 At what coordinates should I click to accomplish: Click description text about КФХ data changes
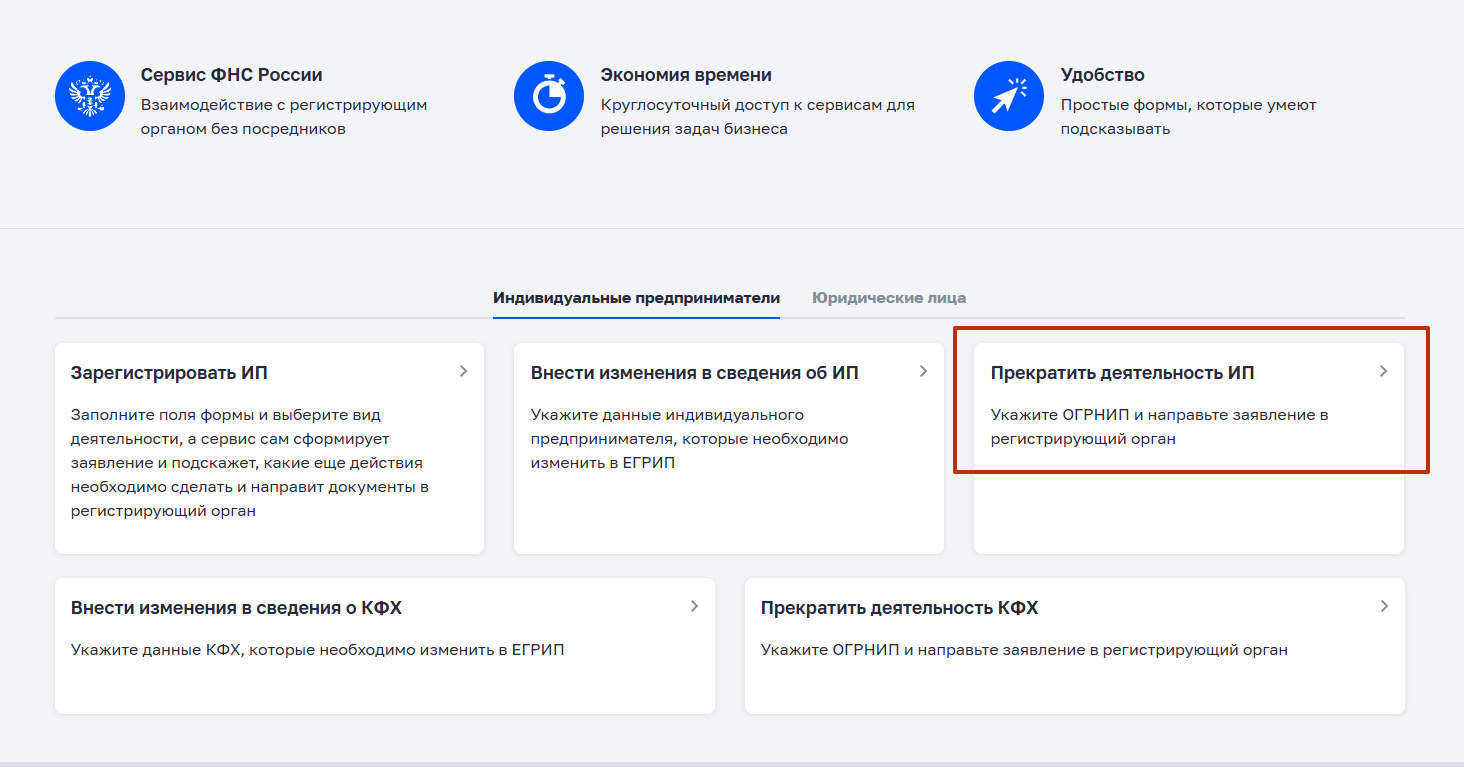pos(317,650)
